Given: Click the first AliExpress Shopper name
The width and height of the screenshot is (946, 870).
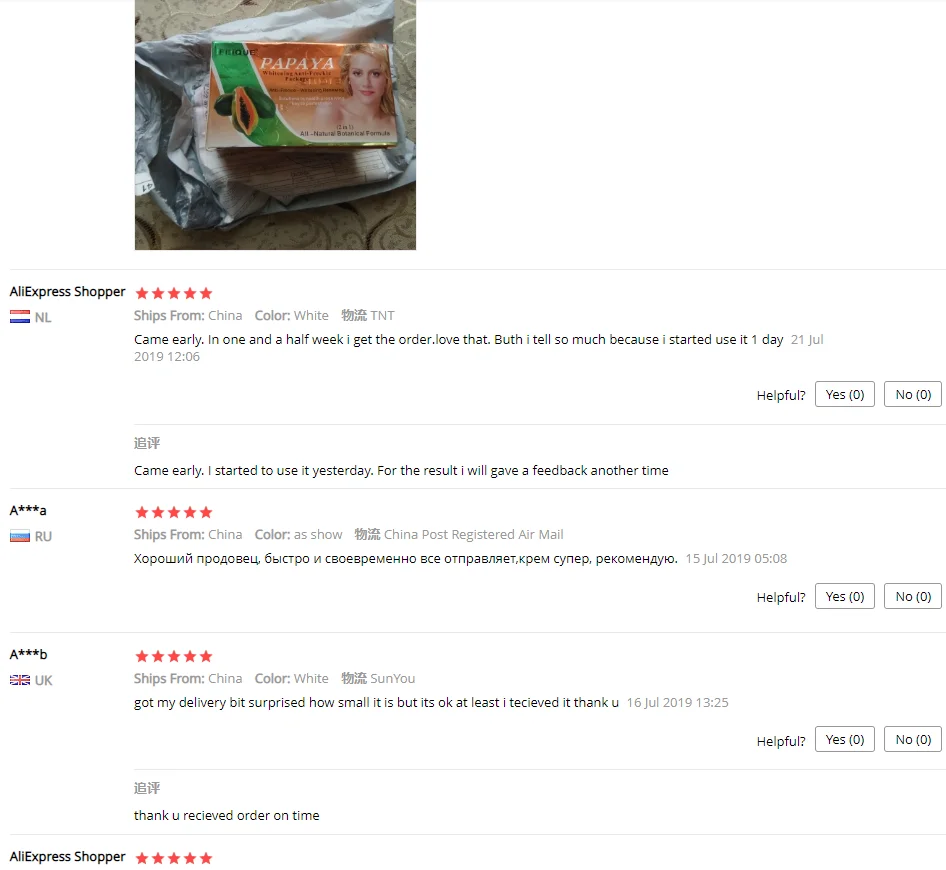Looking at the screenshot, I should pos(67,291).
